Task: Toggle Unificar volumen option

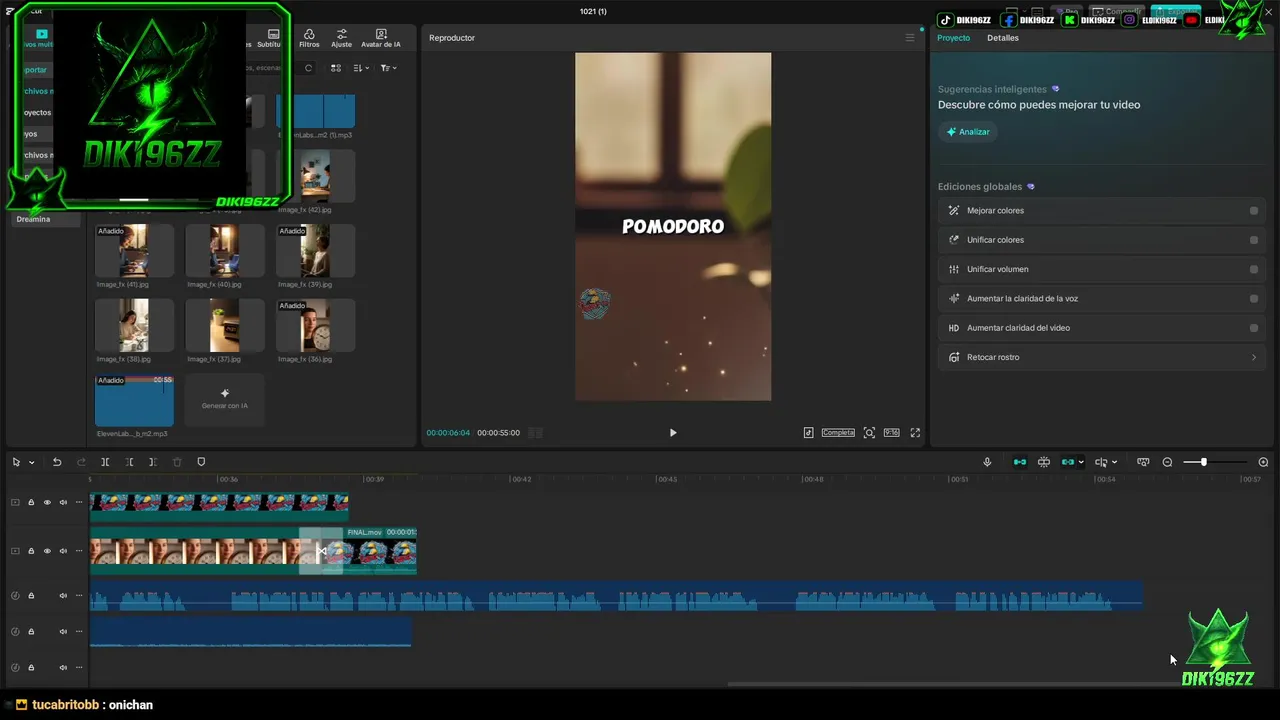Action: tap(1254, 269)
